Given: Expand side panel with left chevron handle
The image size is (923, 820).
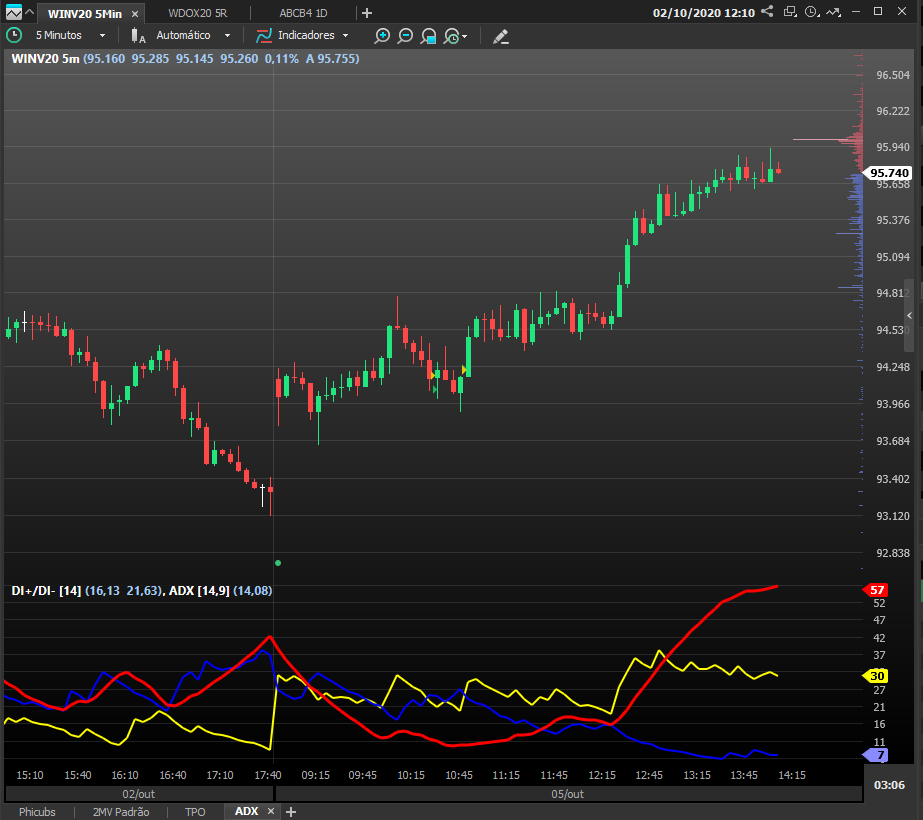Looking at the screenshot, I should pos(909,316).
